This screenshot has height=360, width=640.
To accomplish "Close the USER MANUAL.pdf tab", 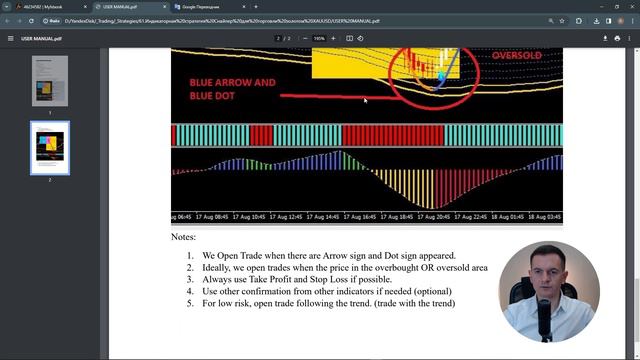I will [x=164, y=7].
